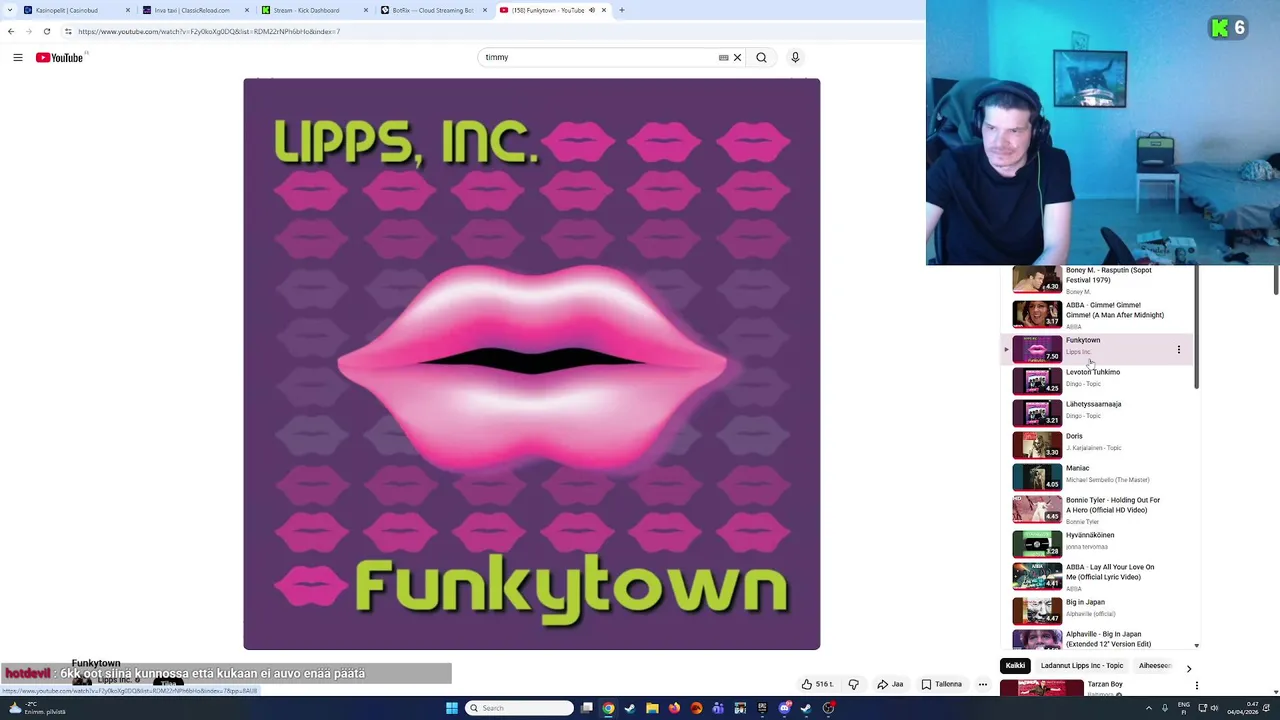Open options menu for Tarzan Boy recommendation
Viewport: 1280px width, 720px height.
[1196, 685]
